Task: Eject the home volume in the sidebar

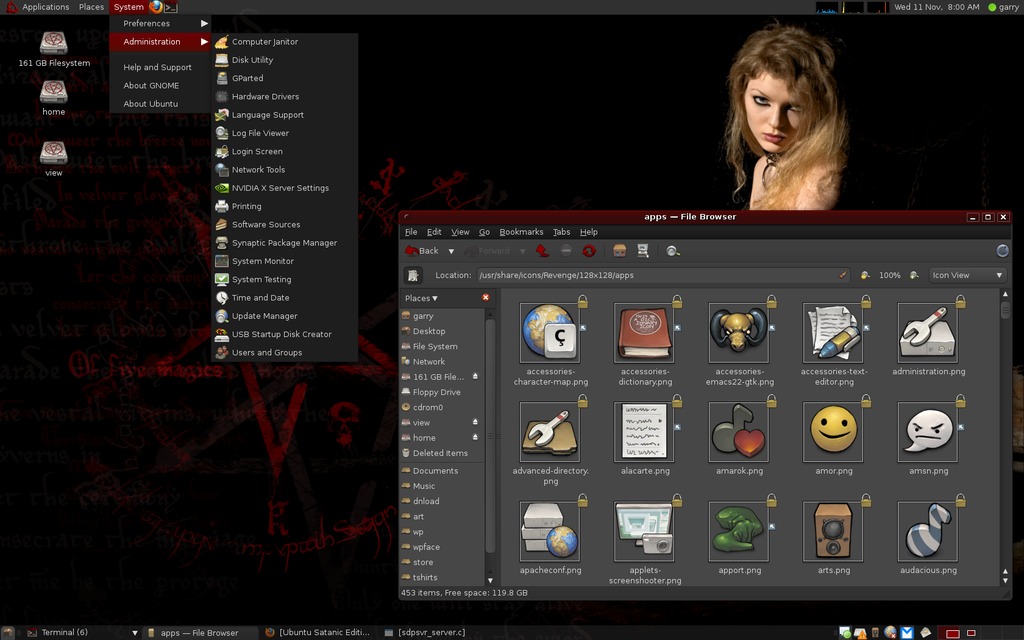Action: point(476,437)
